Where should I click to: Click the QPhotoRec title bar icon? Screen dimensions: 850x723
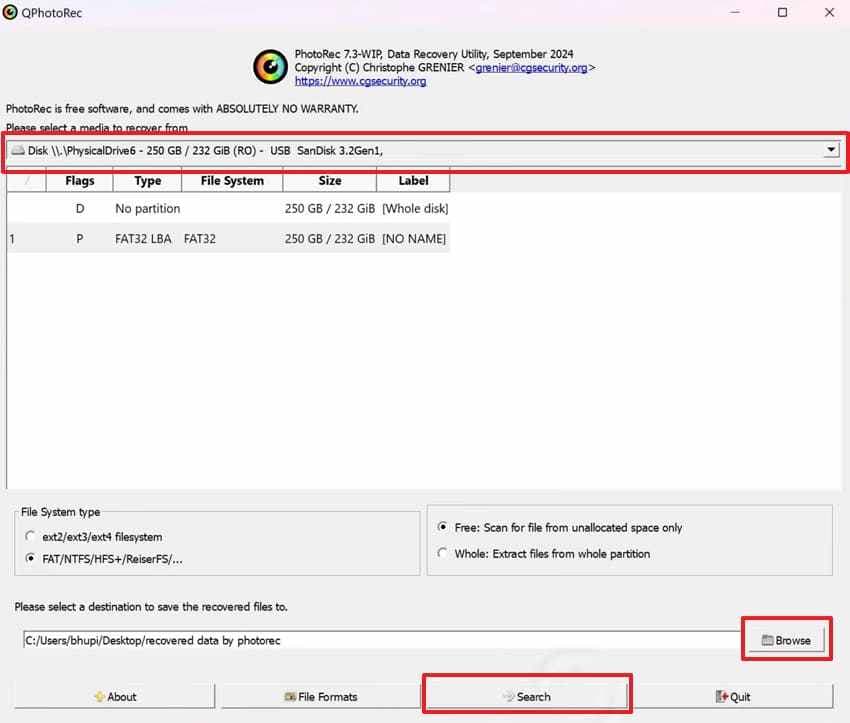[x=10, y=12]
